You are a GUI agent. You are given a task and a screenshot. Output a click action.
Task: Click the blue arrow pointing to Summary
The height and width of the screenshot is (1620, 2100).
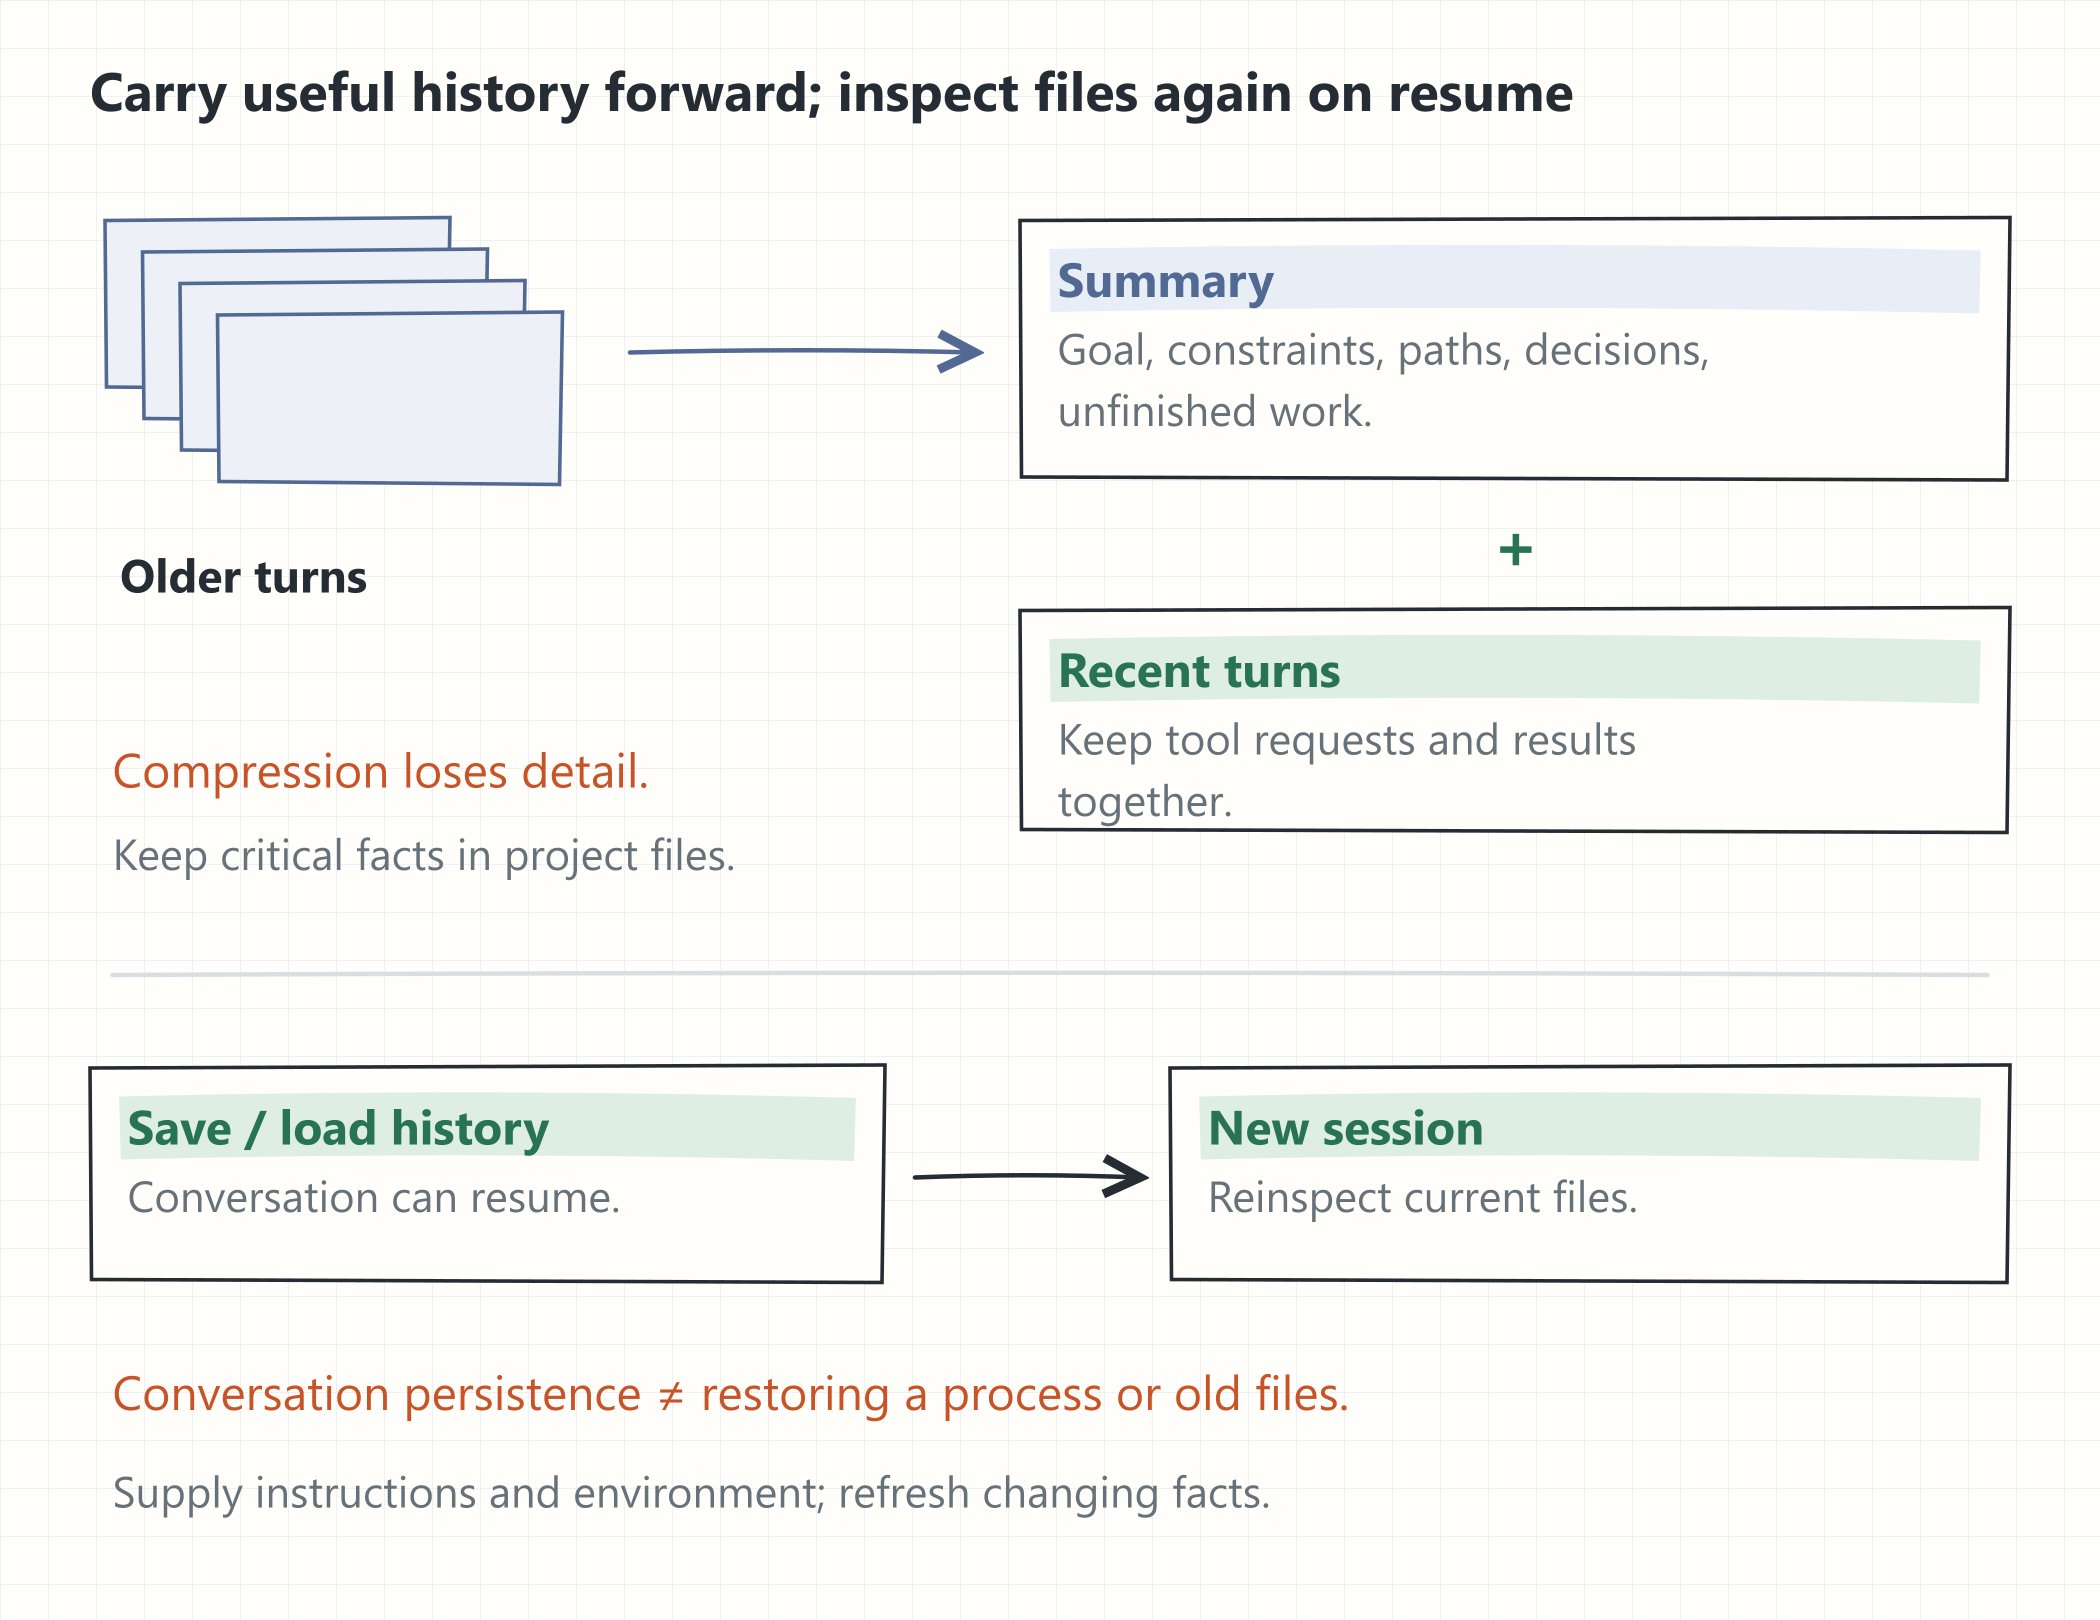806,351
